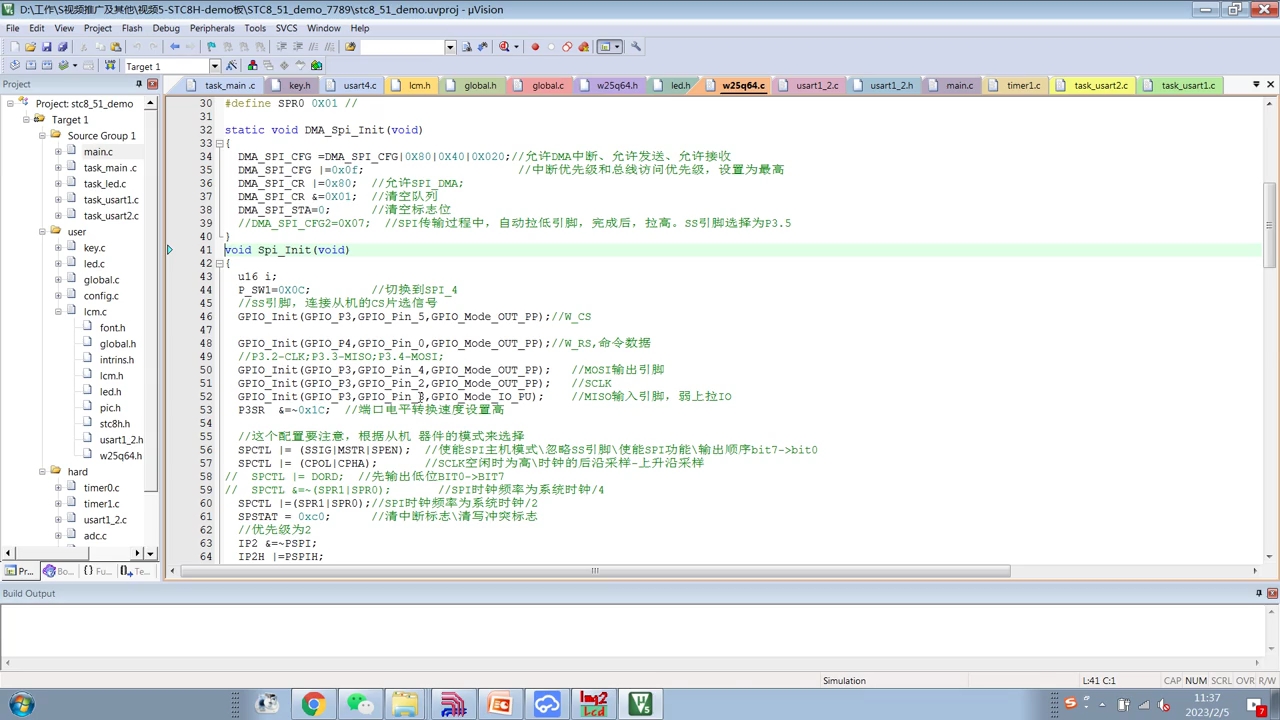Click the Open file toolbar icon
This screenshot has height=720, width=1280.
[x=30, y=47]
